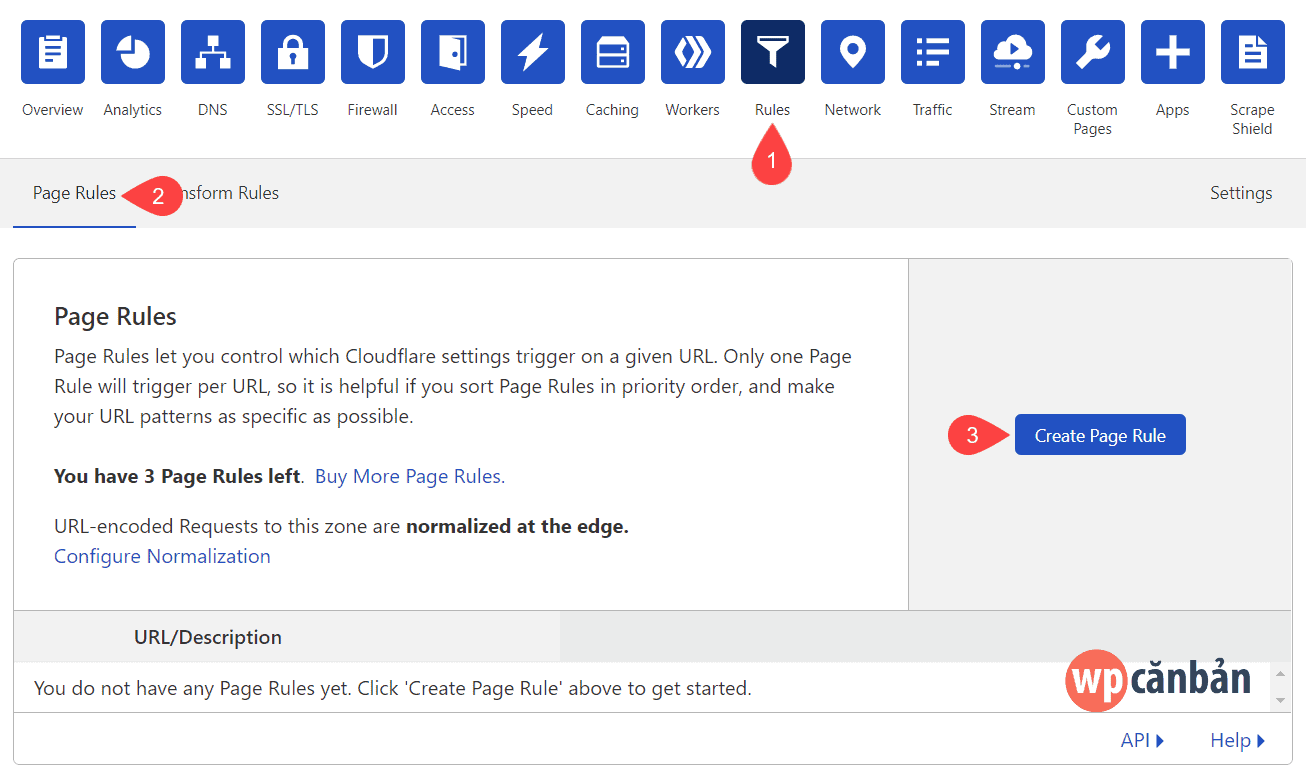Open the Caching drive icon

[x=613, y=52]
